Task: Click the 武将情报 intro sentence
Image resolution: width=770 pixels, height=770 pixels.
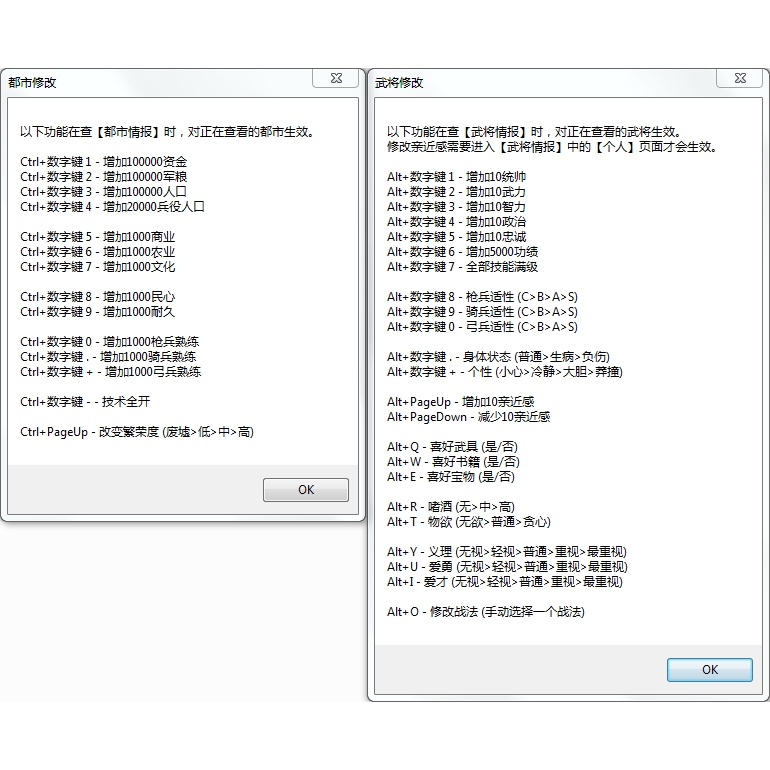Action: pos(534,132)
